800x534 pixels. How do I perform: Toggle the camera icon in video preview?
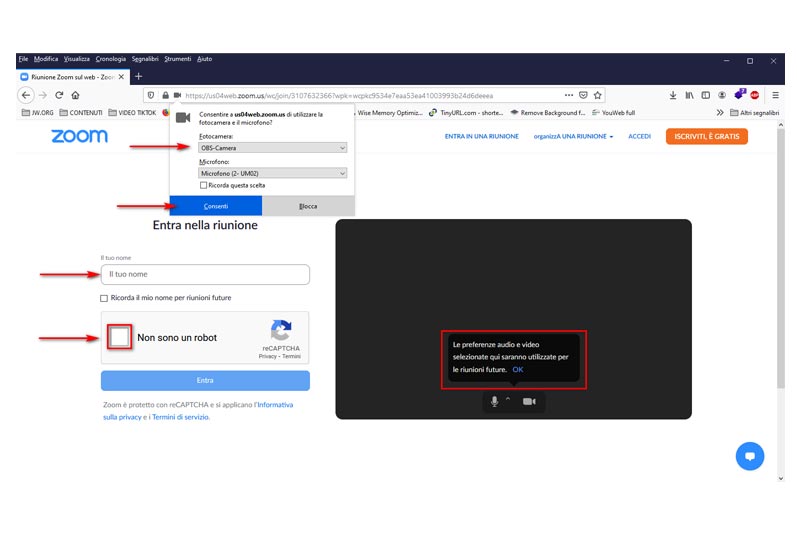pyautogui.click(x=529, y=402)
